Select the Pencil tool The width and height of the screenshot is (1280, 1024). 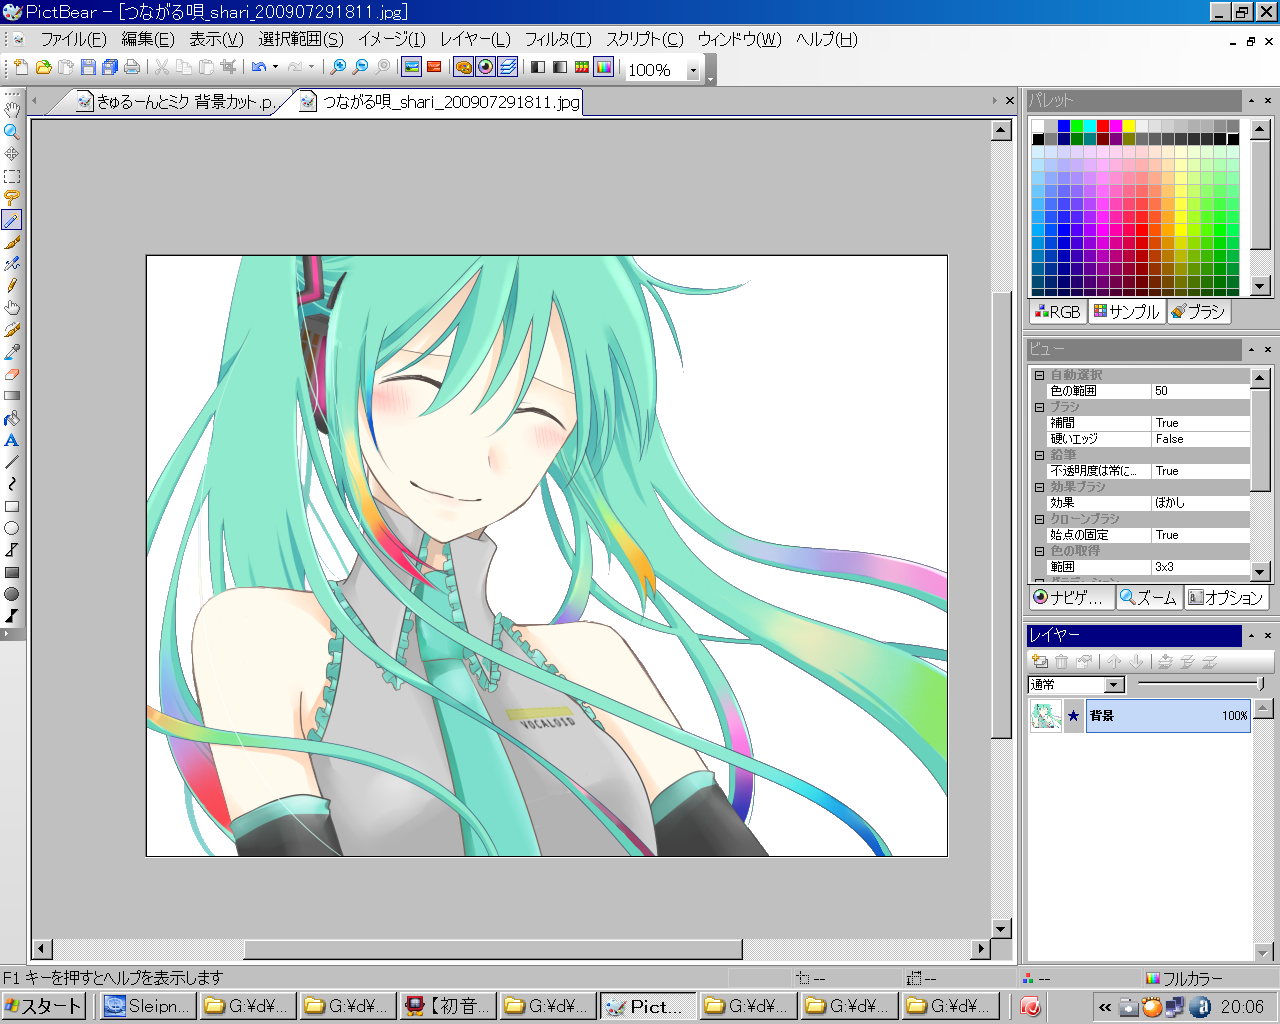pyautogui.click(x=12, y=286)
